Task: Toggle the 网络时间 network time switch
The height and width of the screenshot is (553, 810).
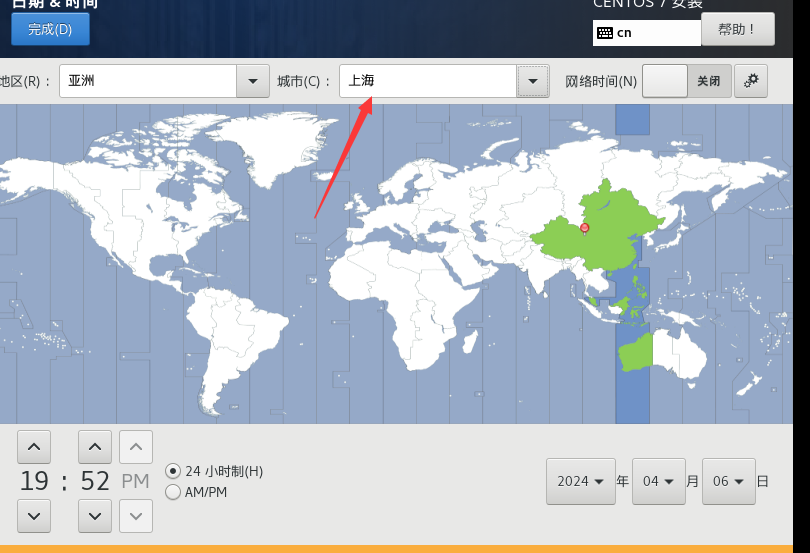Action: 687,81
